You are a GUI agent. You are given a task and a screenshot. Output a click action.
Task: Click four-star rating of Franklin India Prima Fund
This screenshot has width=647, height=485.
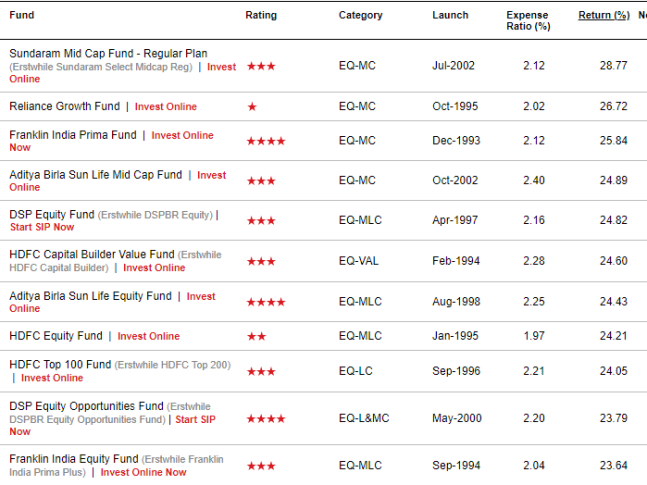tap(266, 141)
